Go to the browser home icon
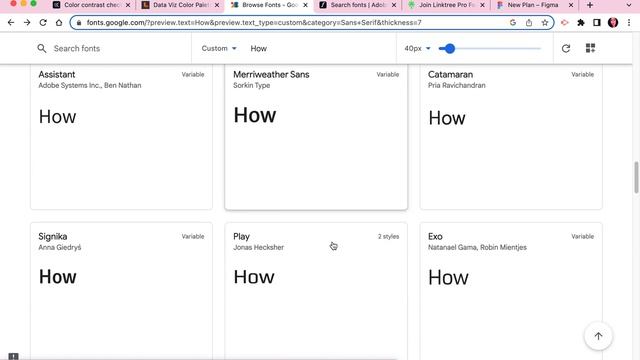This screenshot has height=360, width=640. [59, 22]
